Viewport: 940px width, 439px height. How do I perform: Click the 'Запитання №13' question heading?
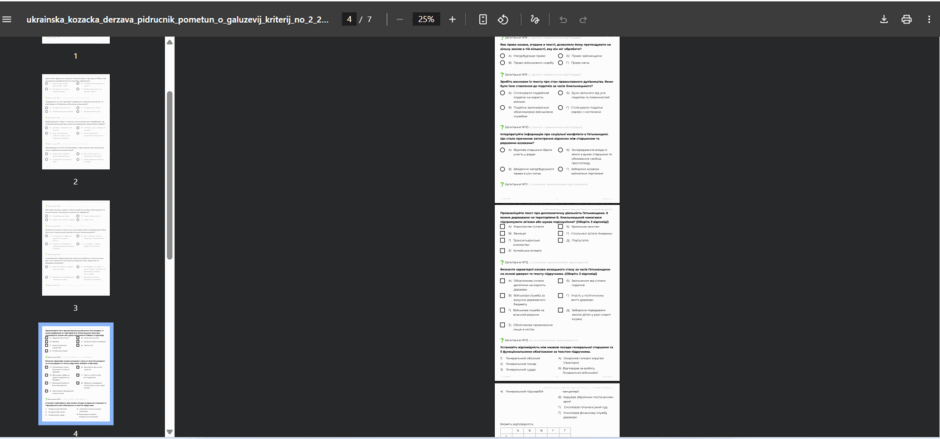click(516, 340)
